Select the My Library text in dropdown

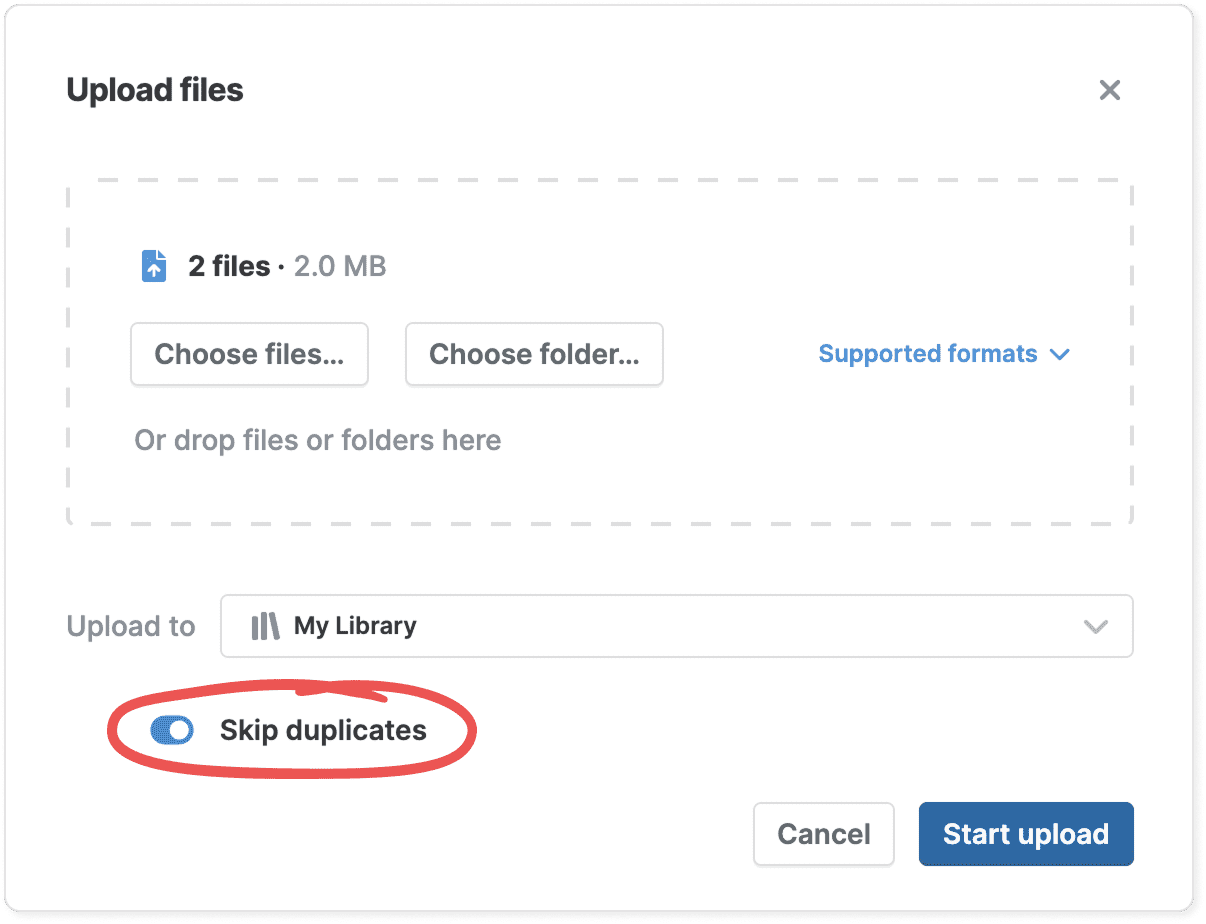(x=355, y=626)
